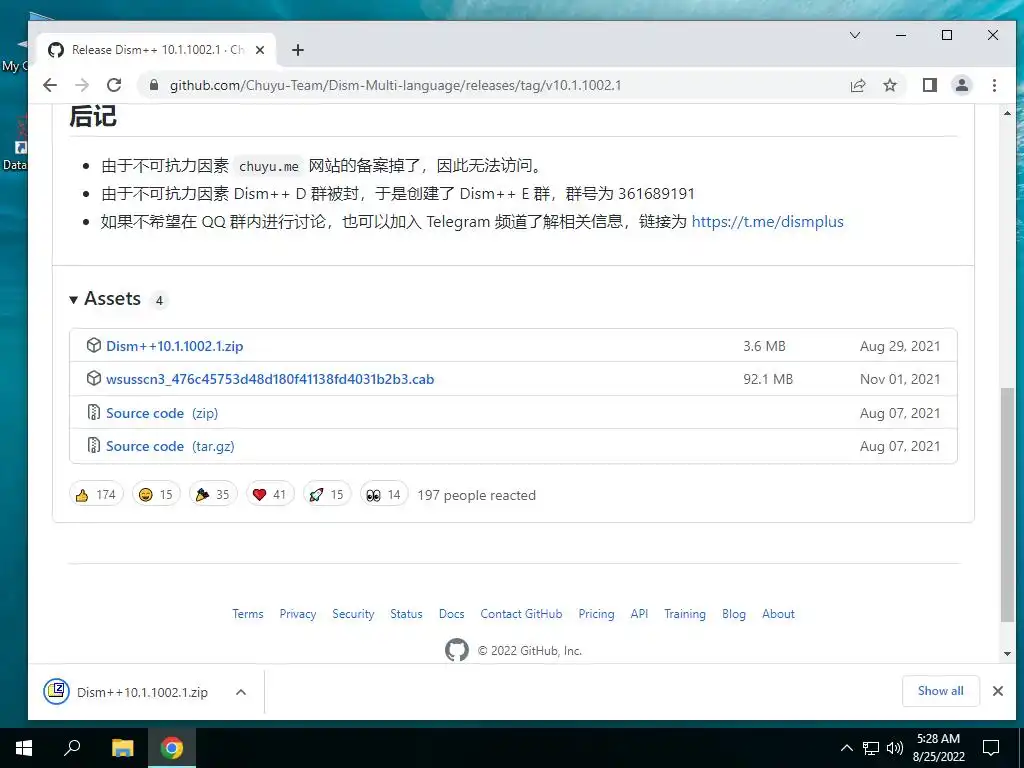The width and height of the screenshot is (1024, 768).
Task: Open the Blog footer link
Action: click(x=734, y=614)
